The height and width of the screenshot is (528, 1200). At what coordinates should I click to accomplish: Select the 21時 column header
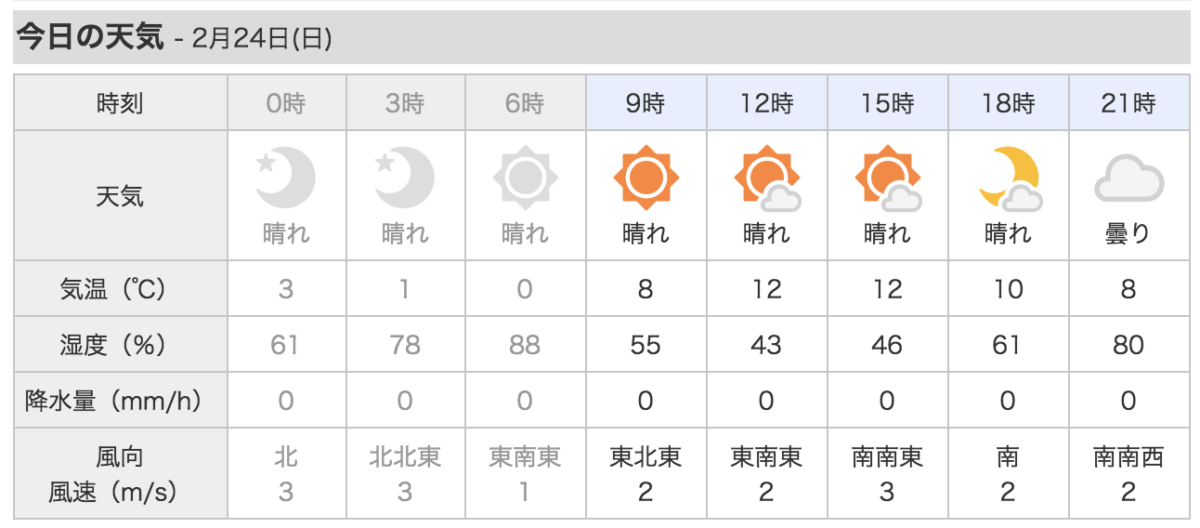(1128, 103)
